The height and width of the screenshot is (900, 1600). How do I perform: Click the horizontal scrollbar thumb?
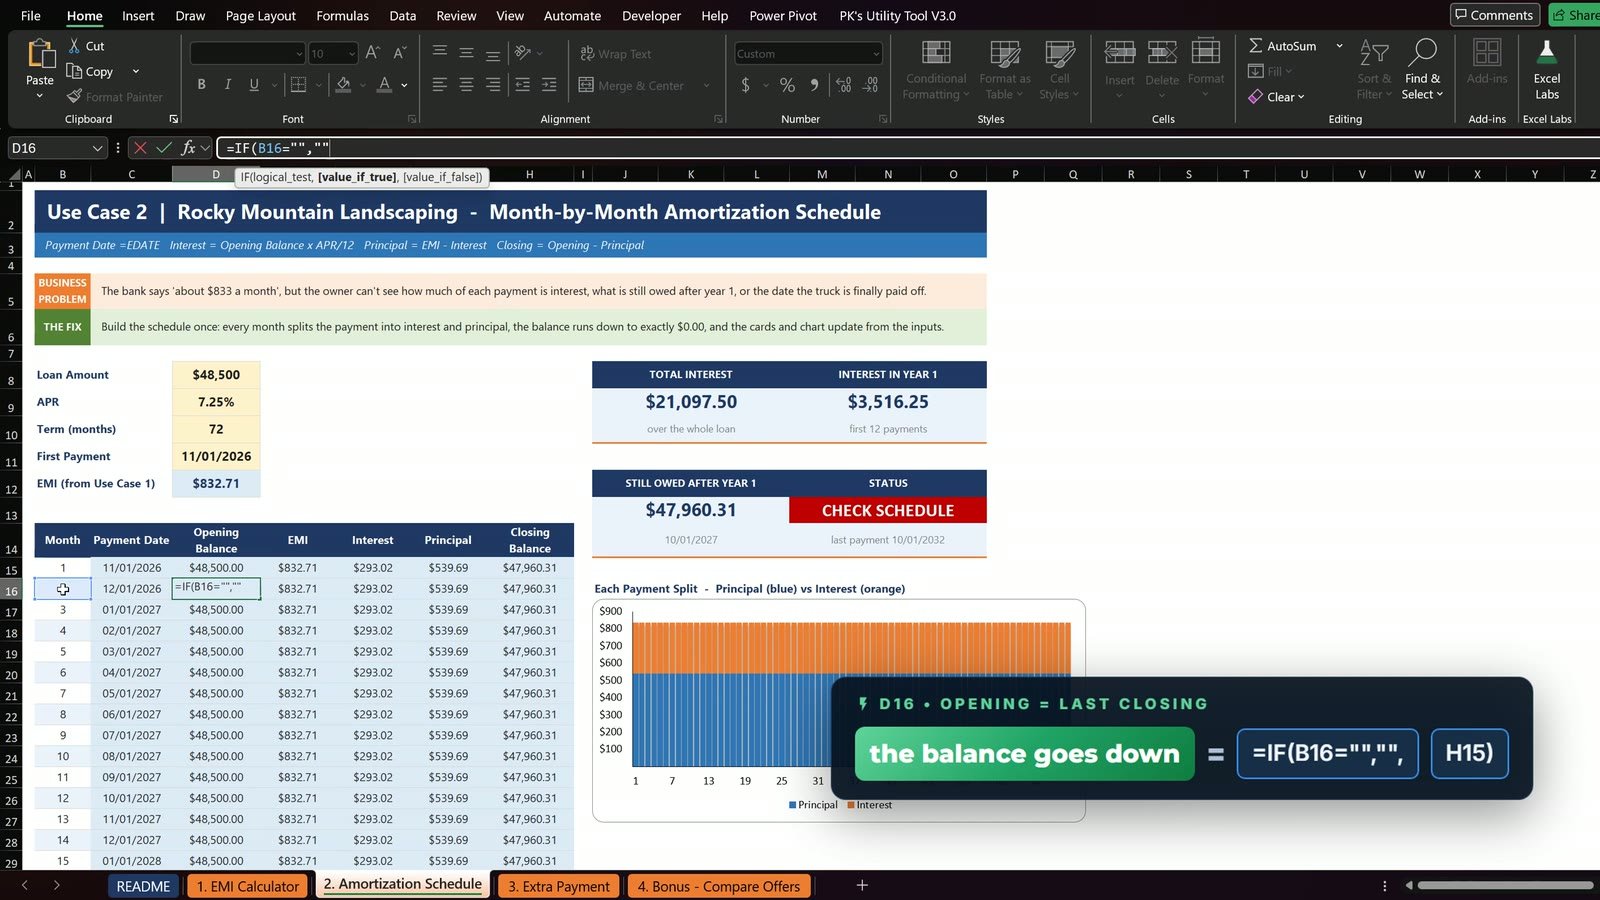click(1505, 885)
